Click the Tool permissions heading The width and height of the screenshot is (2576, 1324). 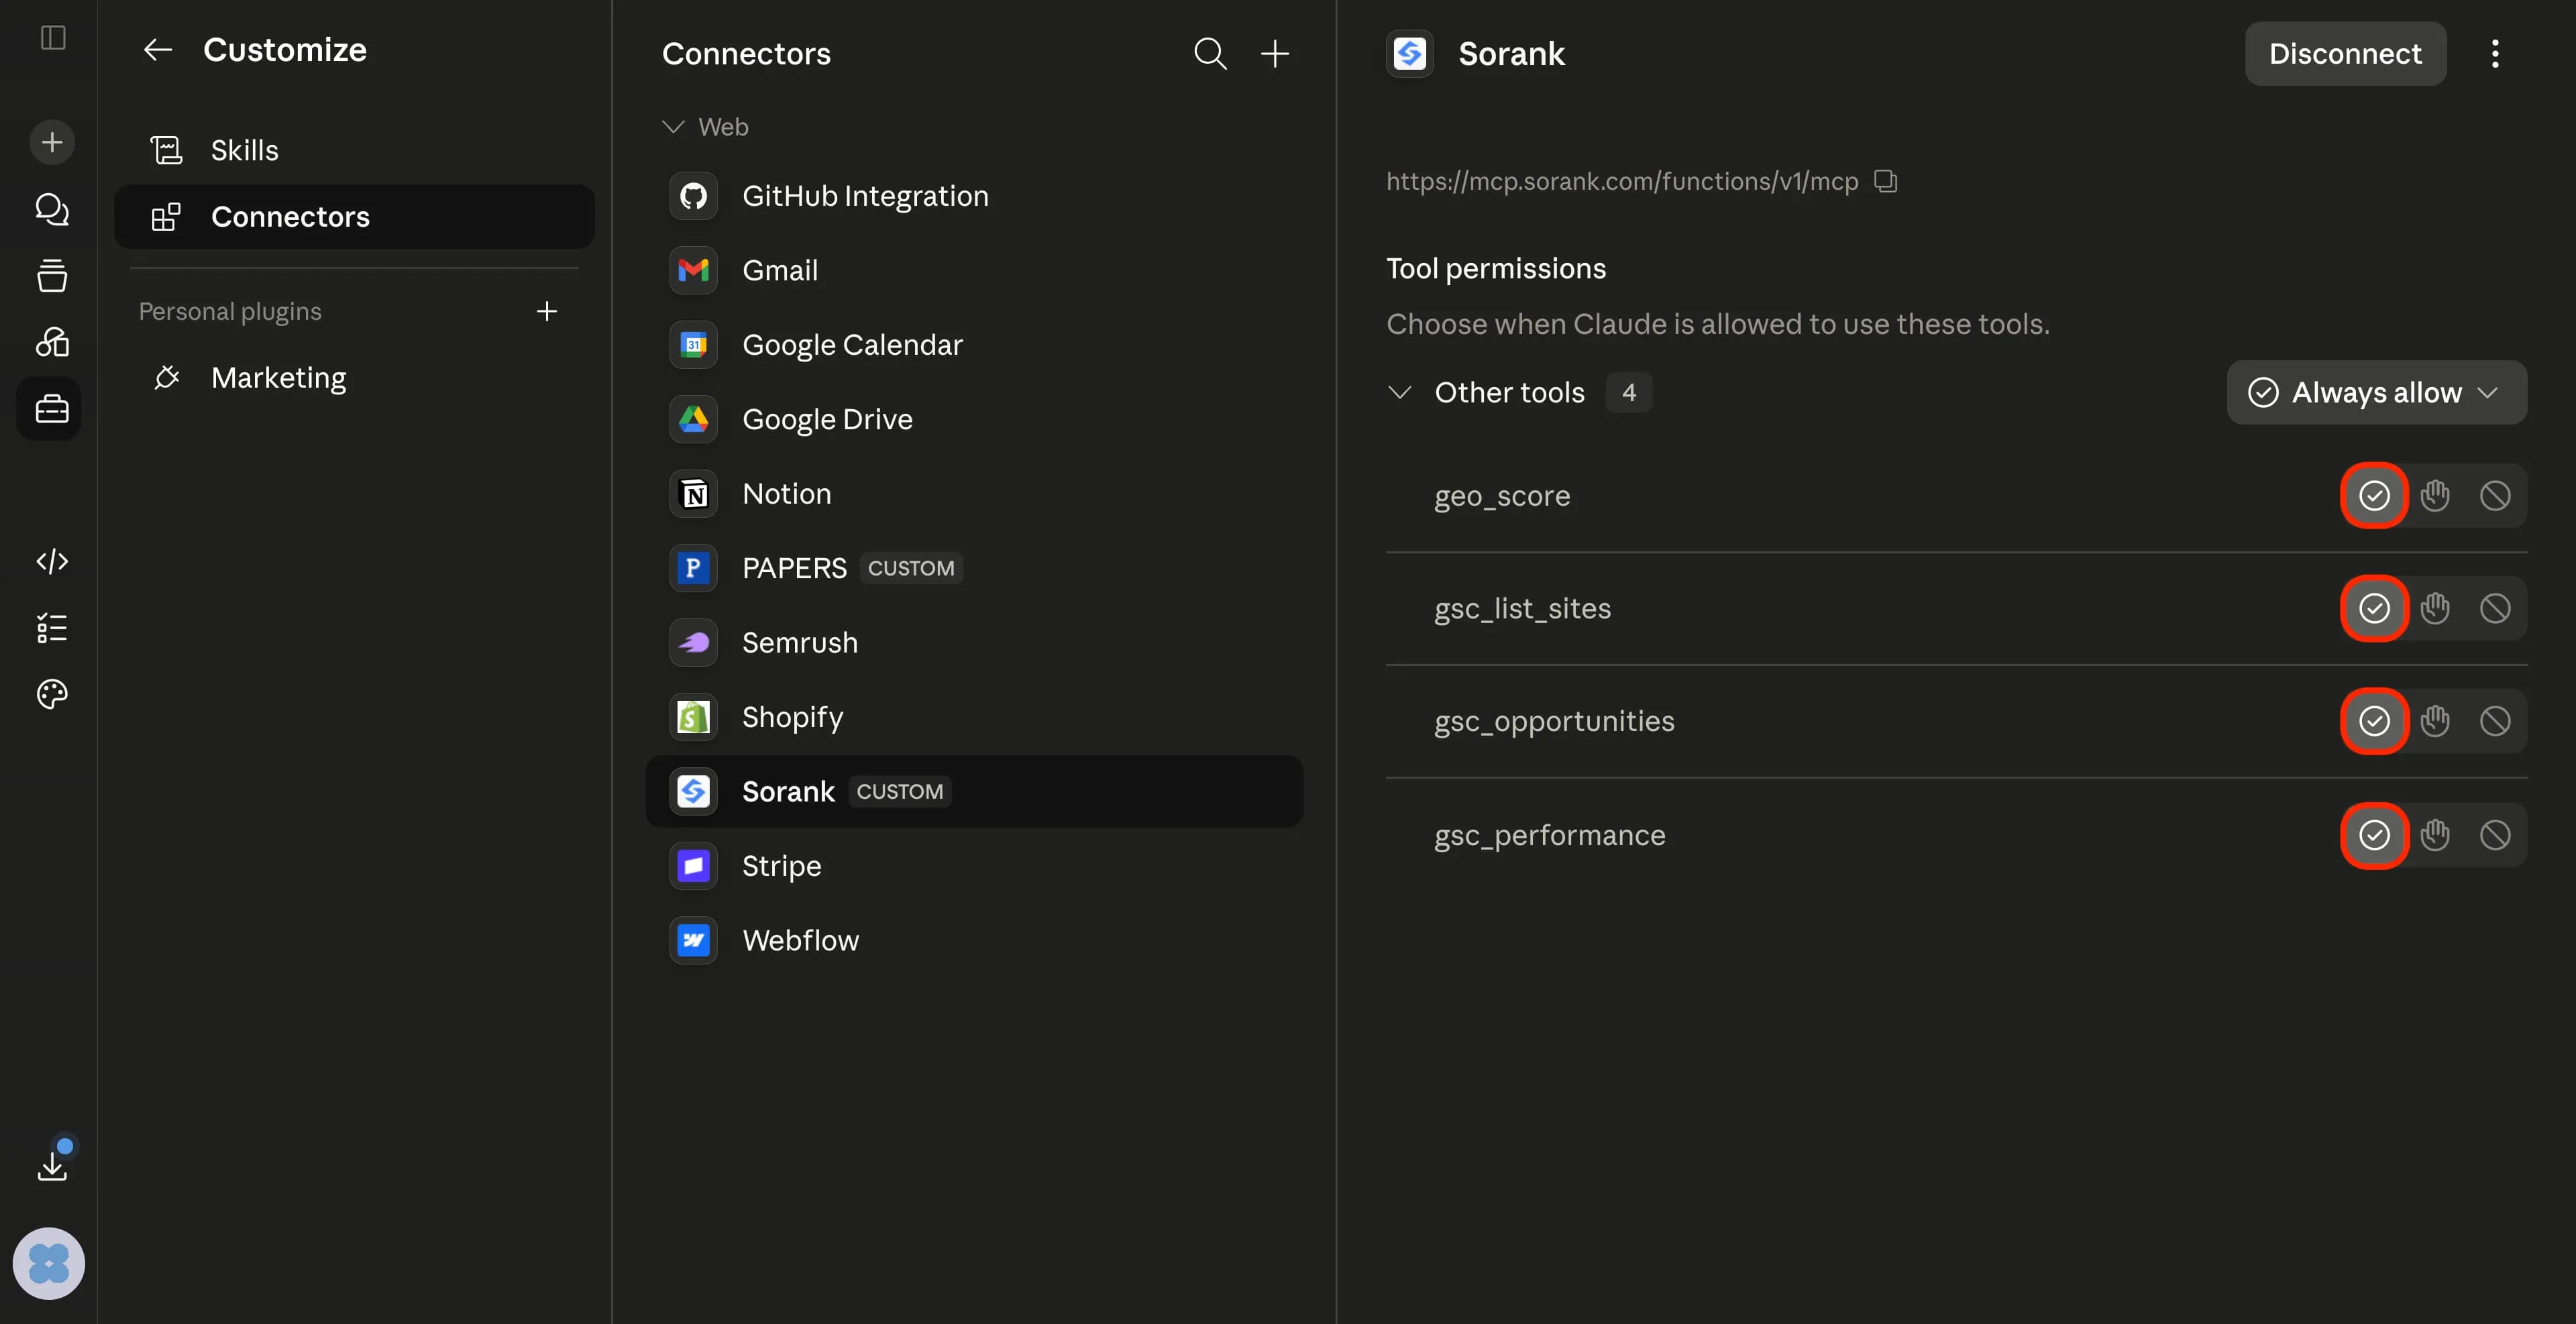(x=1496, y=269)
